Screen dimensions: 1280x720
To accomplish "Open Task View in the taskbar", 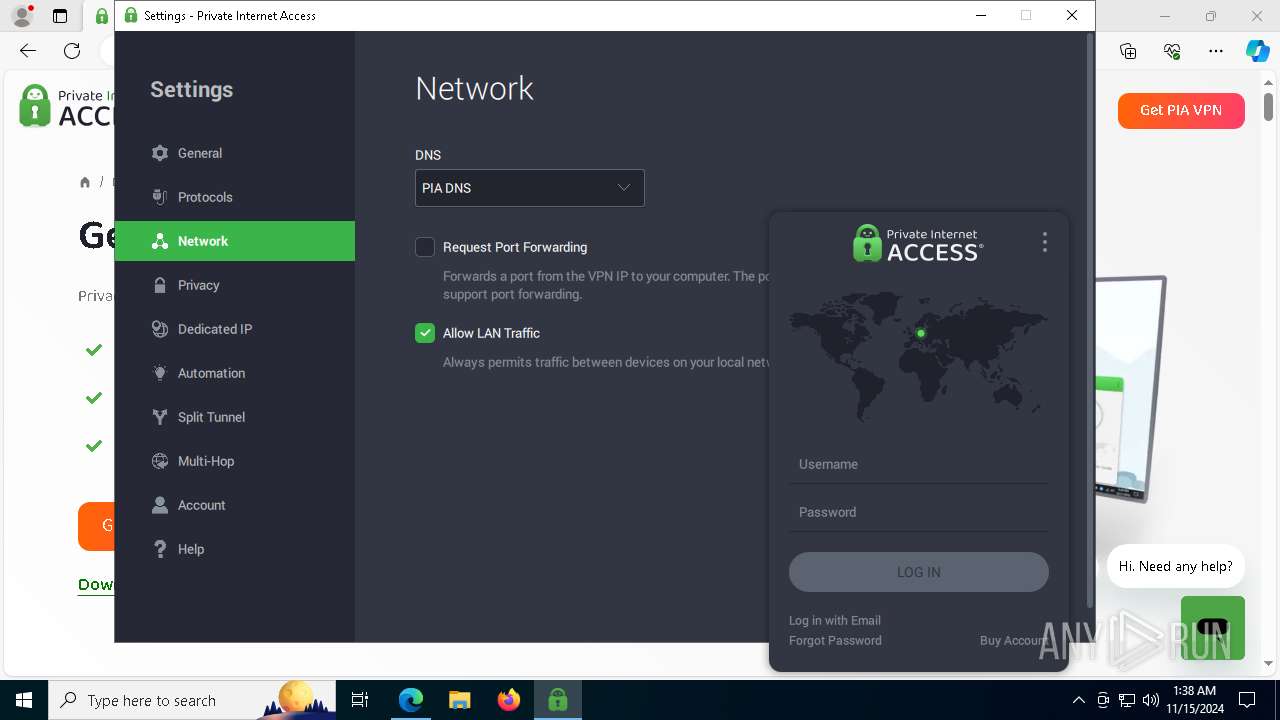I will (361, 700).
